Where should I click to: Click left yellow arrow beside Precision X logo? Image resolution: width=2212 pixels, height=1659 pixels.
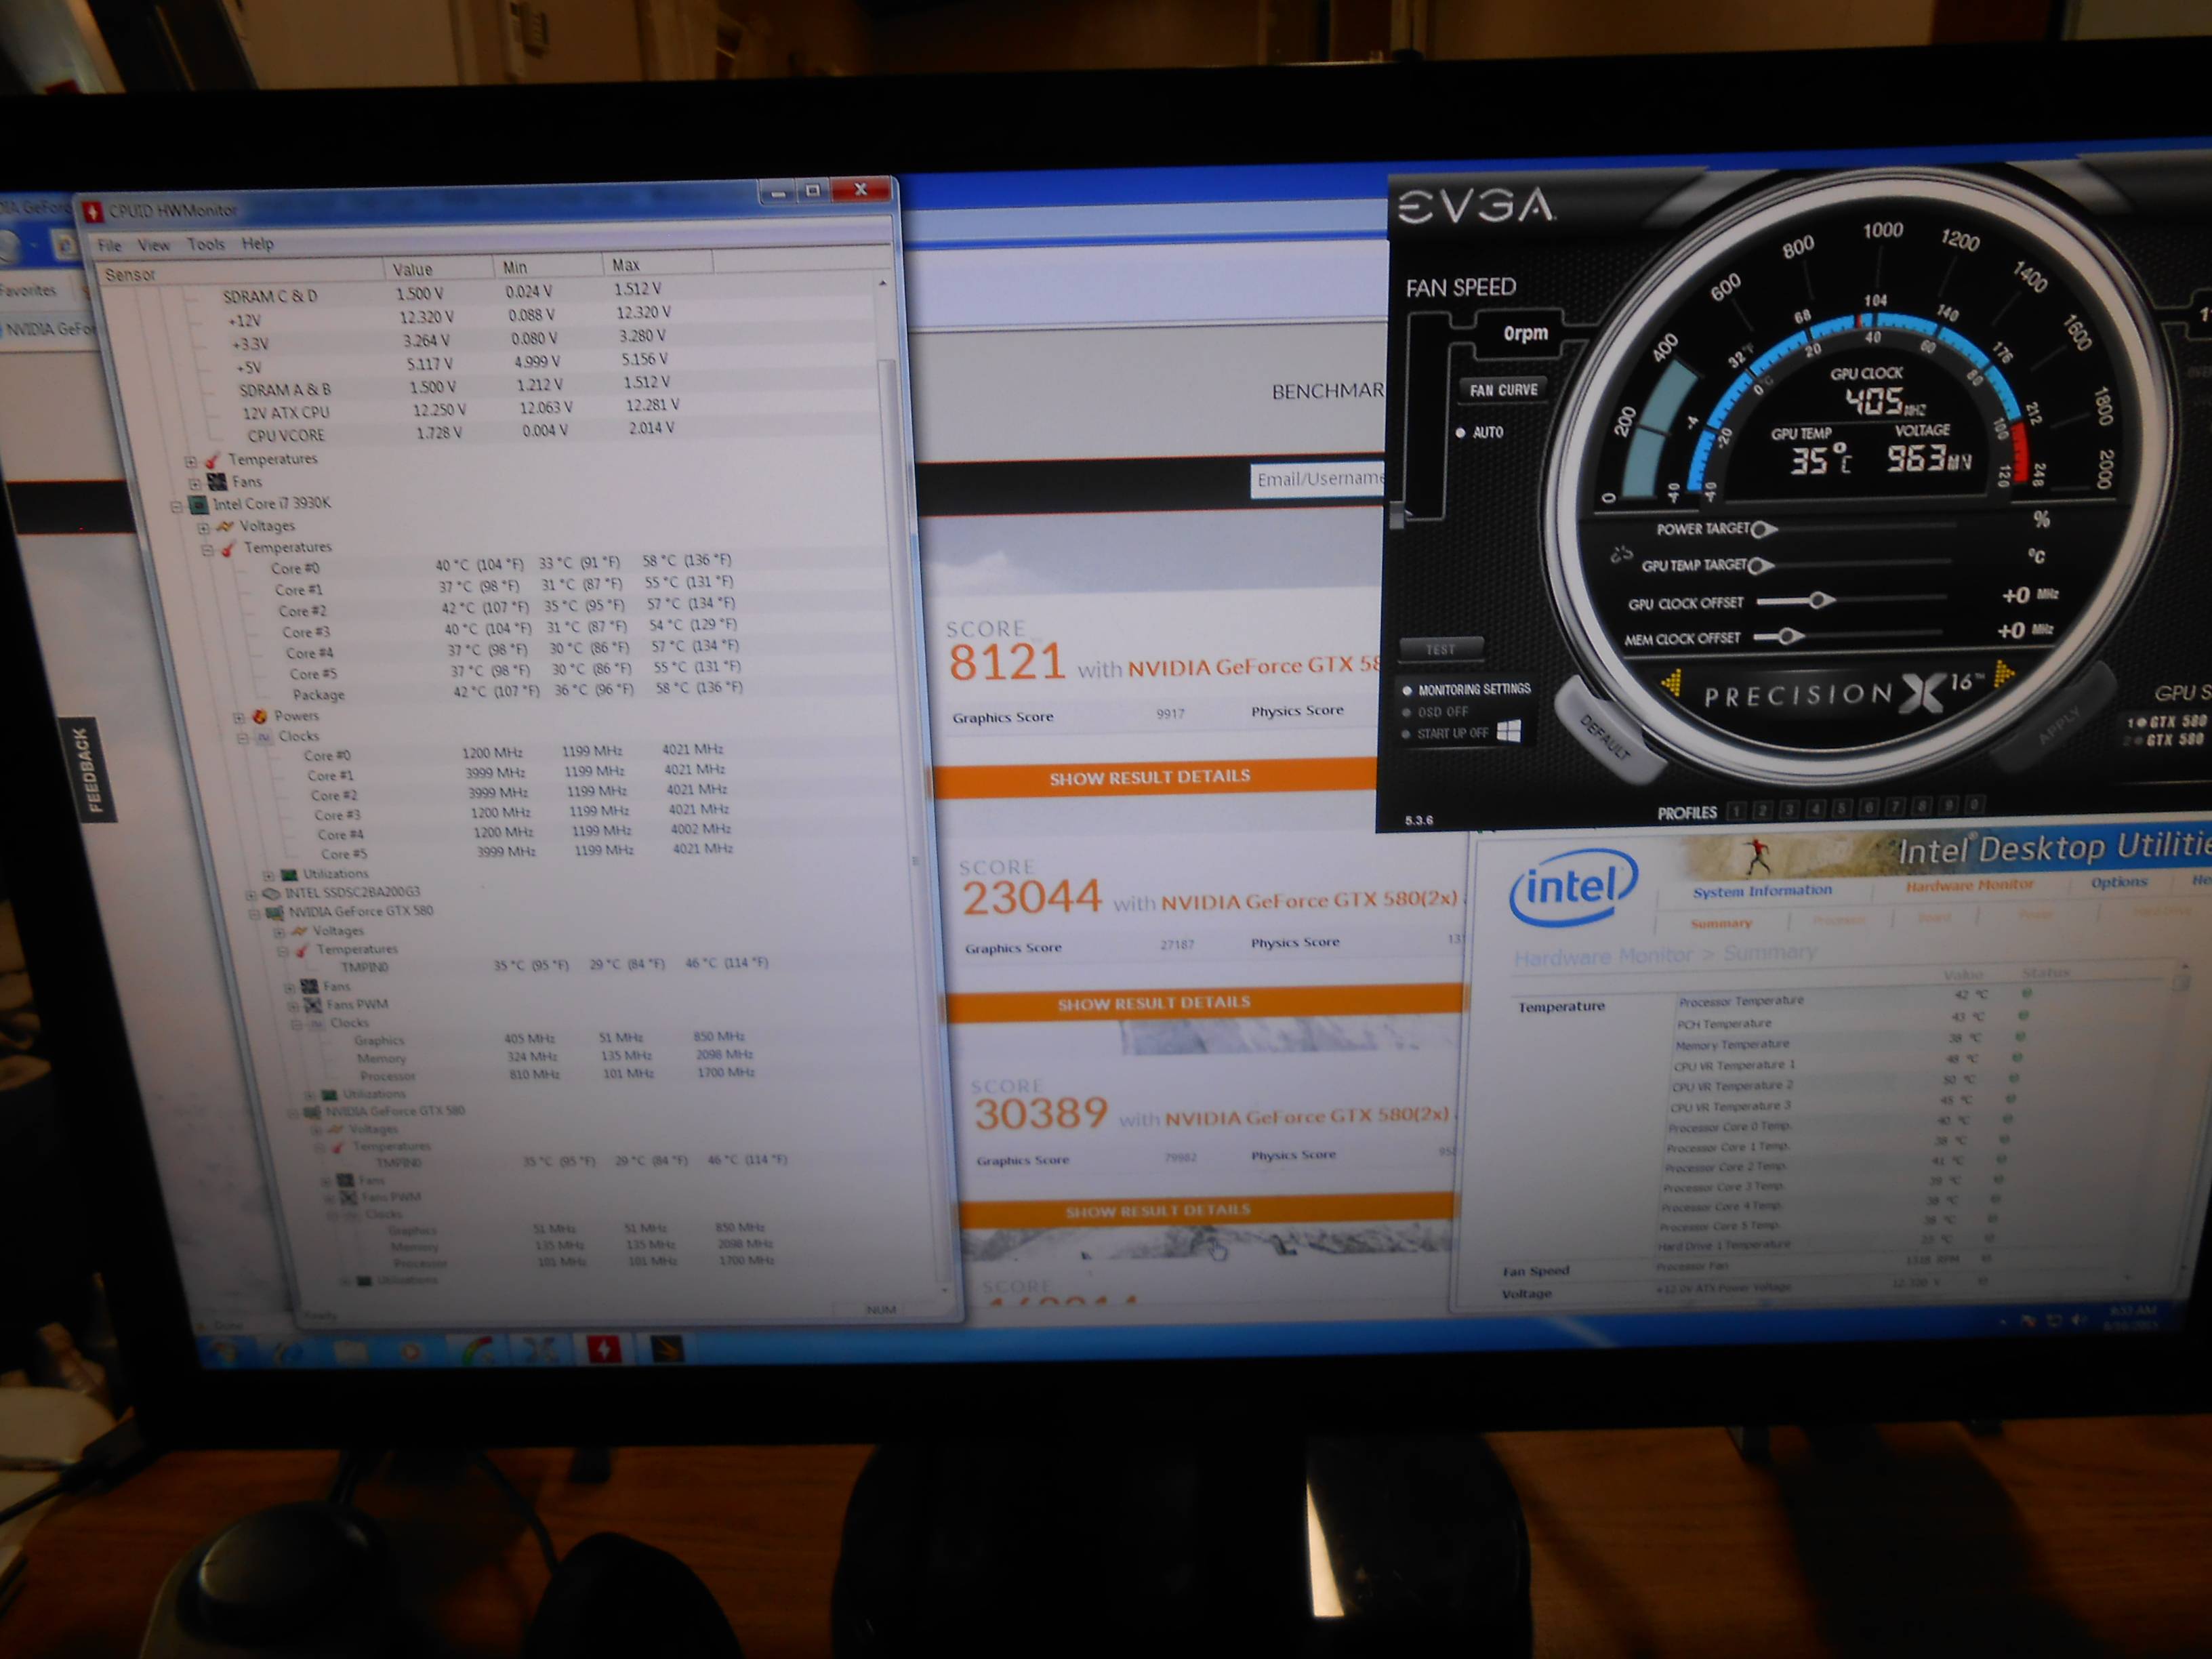(x=1672, y=683)
